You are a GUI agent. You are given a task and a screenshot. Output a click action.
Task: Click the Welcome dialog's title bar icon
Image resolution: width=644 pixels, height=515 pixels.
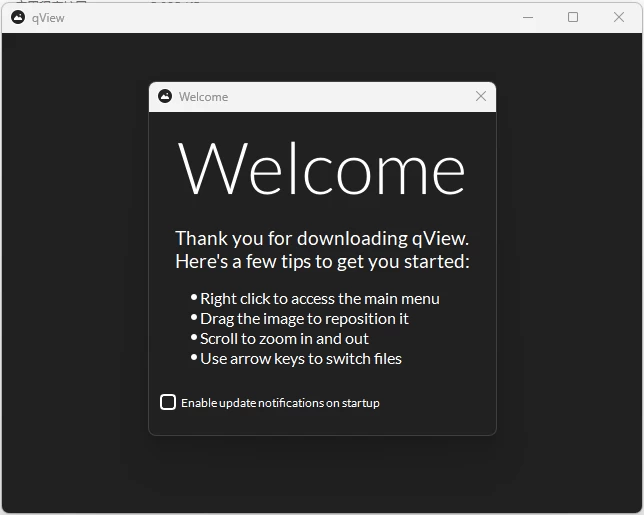tap(165, 96)
